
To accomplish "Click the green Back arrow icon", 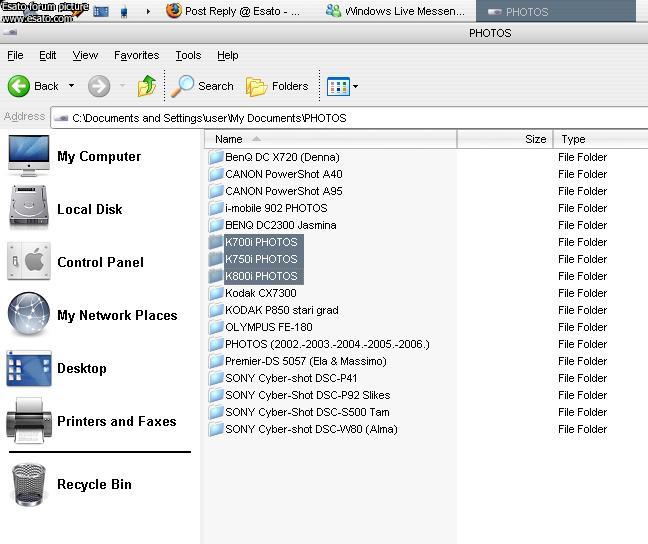I will click(x=19, y=86).
